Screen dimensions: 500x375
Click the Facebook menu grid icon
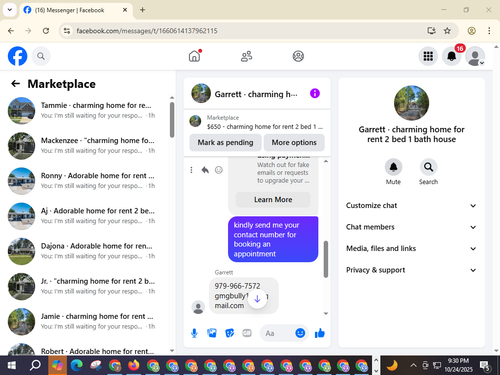click(428, 56)
